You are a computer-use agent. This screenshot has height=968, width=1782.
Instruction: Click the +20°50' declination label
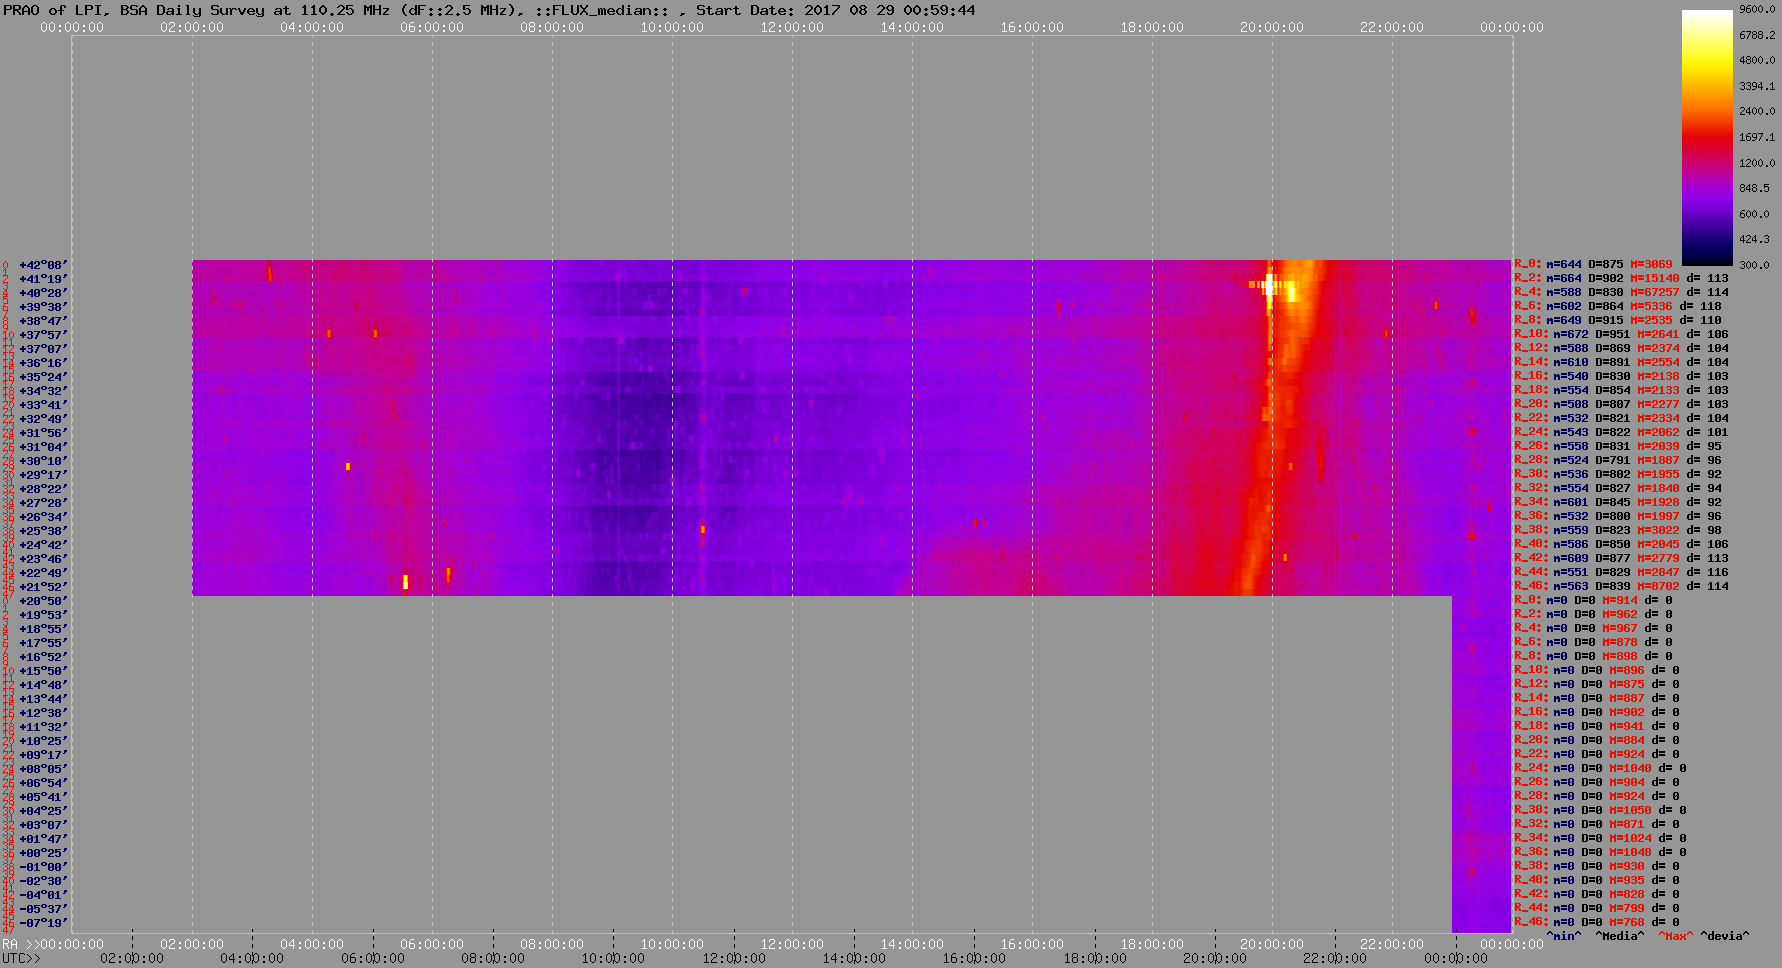(x=43, y=601)
